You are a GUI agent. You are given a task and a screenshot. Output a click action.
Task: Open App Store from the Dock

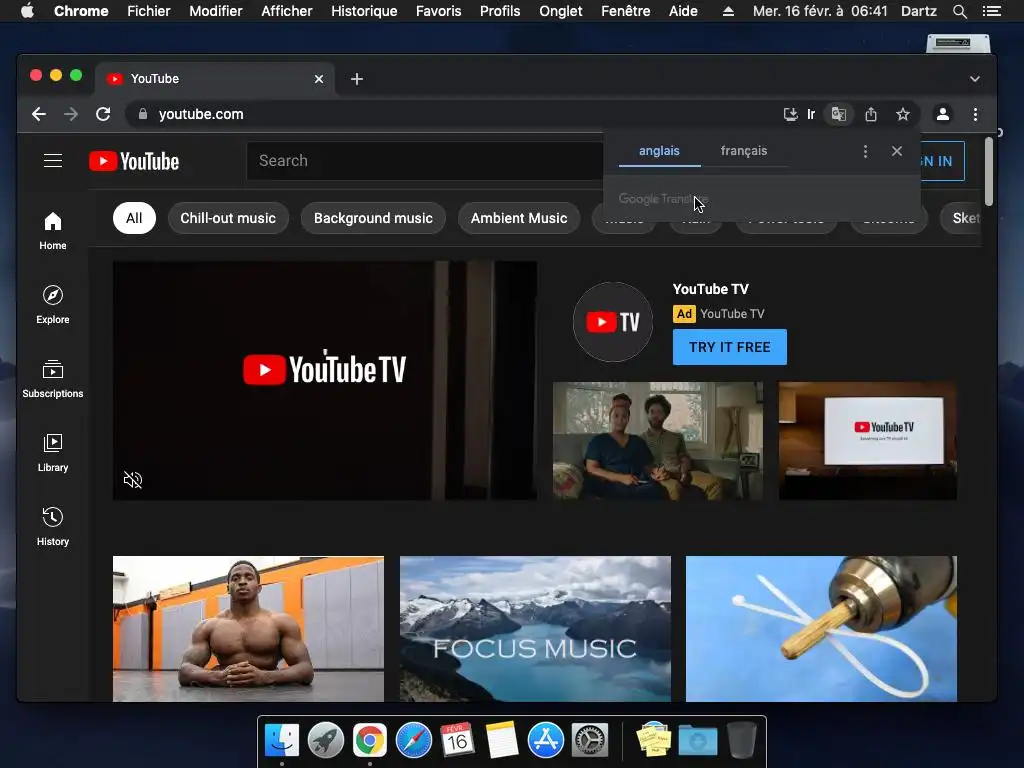coord(545,741)
